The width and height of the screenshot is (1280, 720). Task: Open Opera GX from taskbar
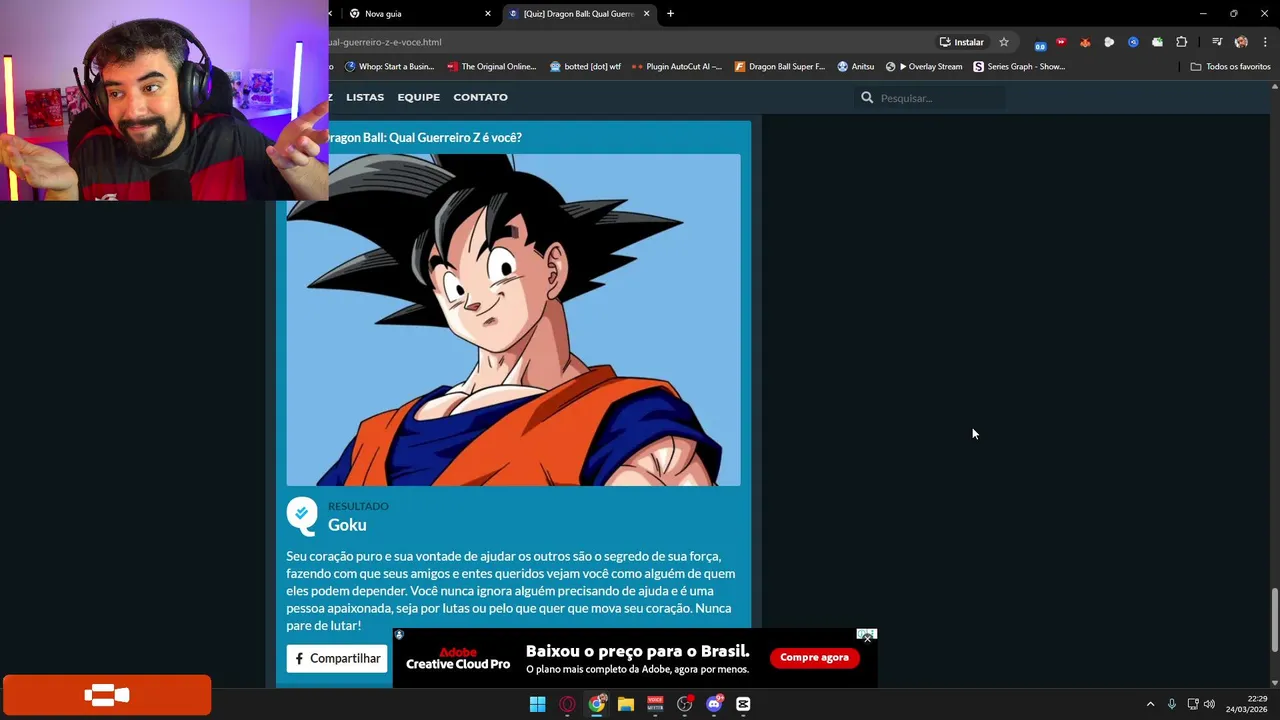point(567,704)
